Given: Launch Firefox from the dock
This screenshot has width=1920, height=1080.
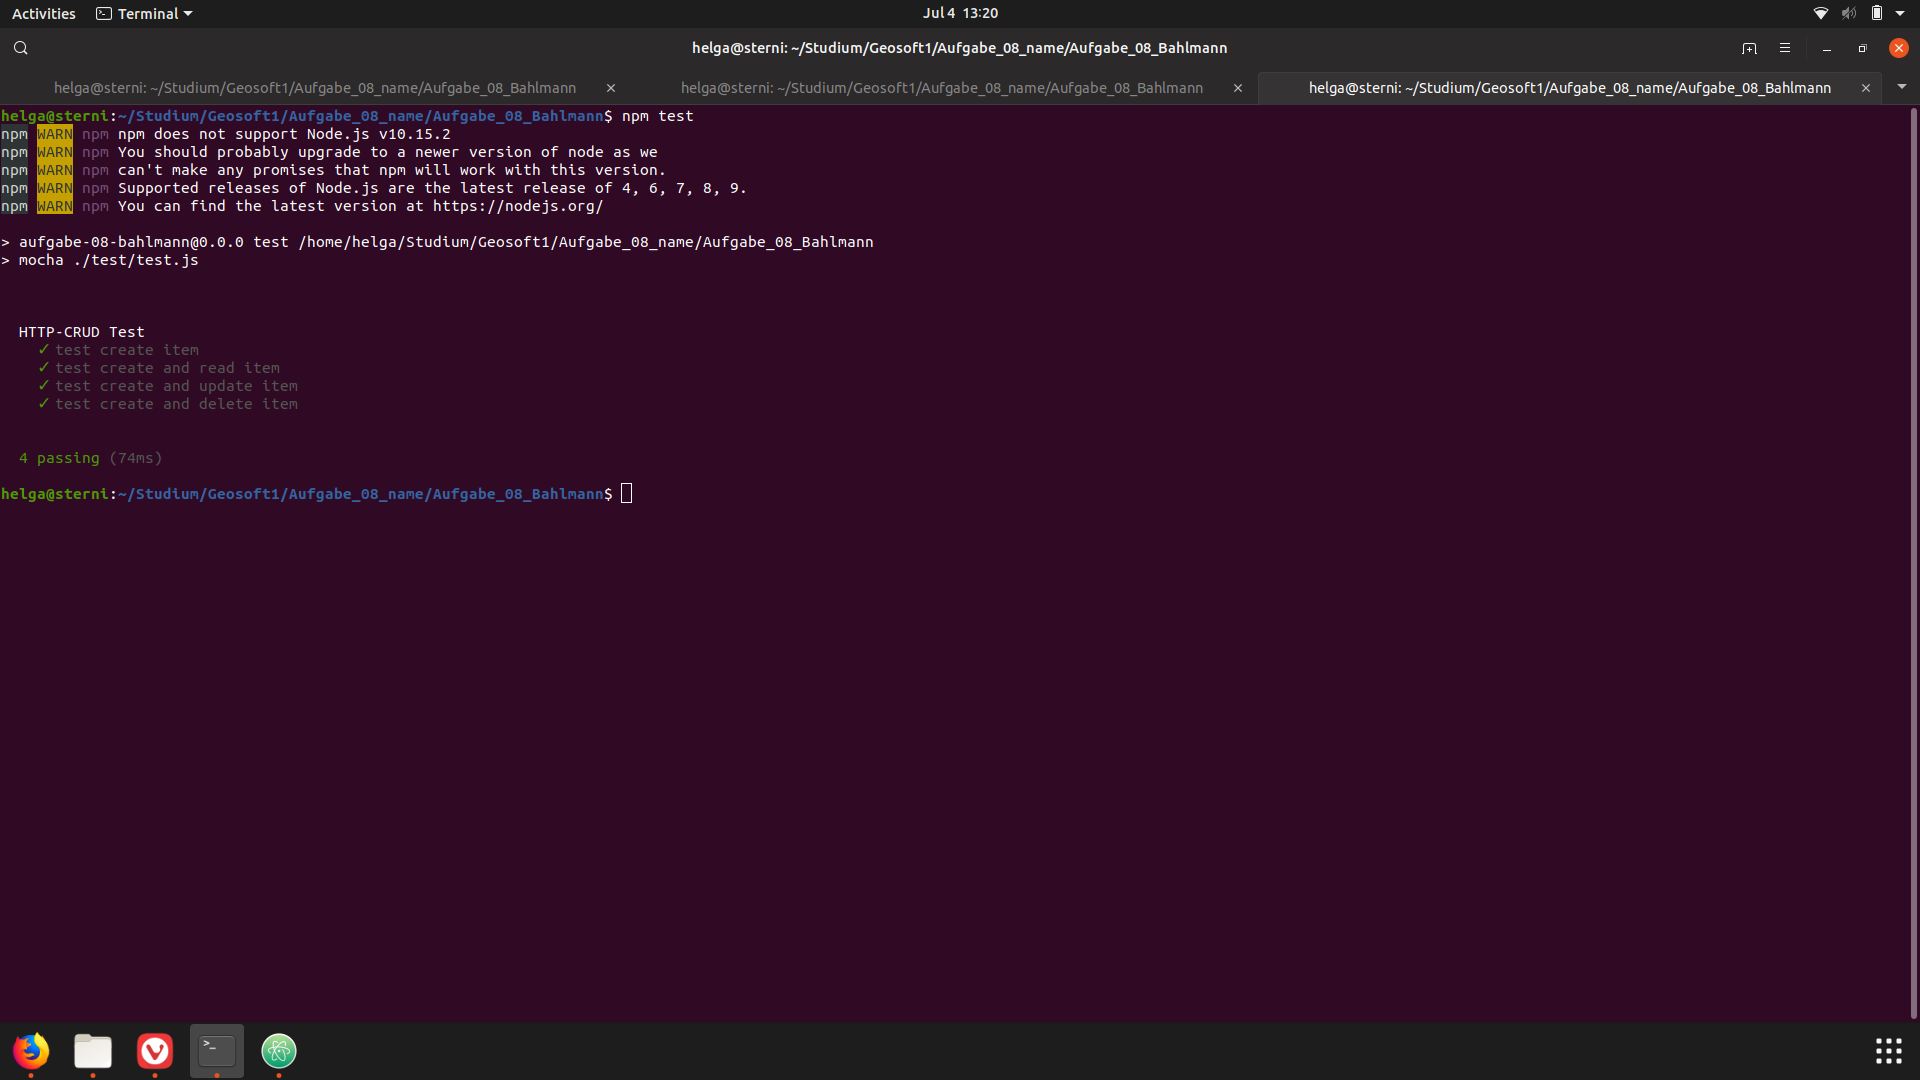Looking at the screenshot, I should pos(31,1051).
